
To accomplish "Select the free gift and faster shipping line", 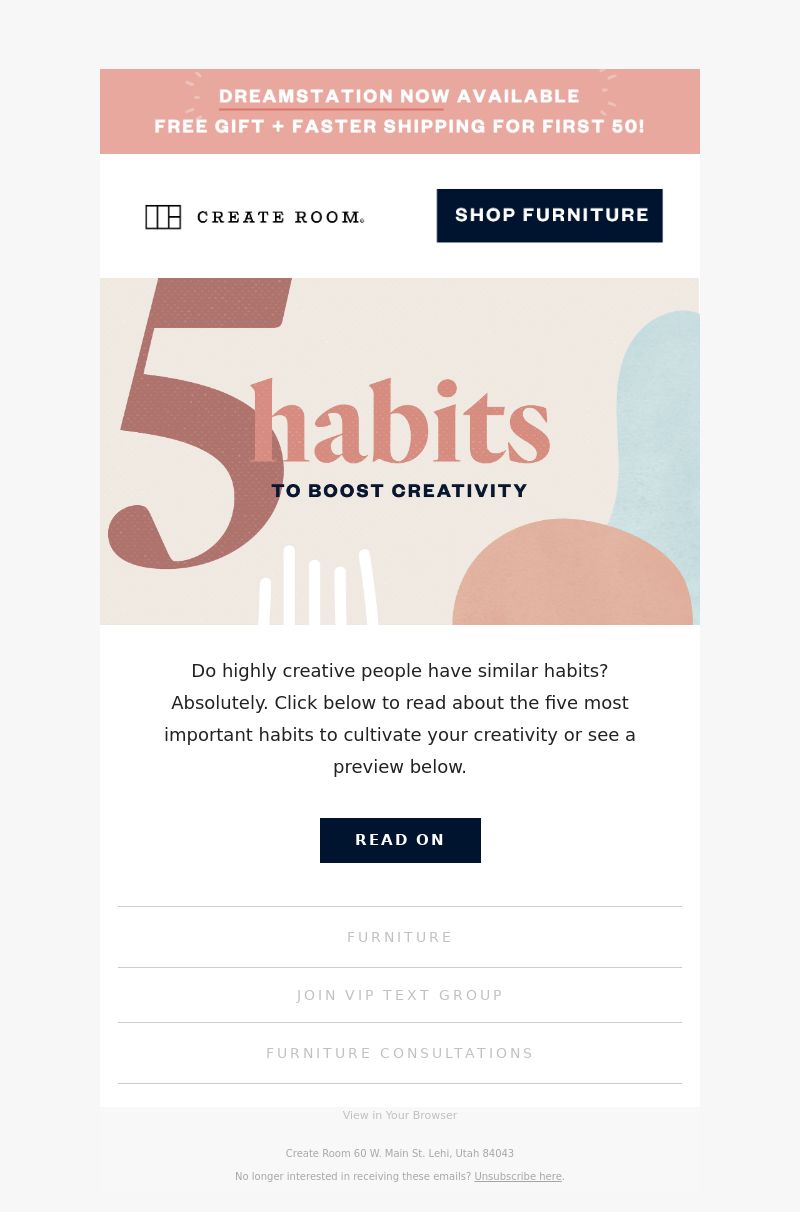I will [399, 126].
